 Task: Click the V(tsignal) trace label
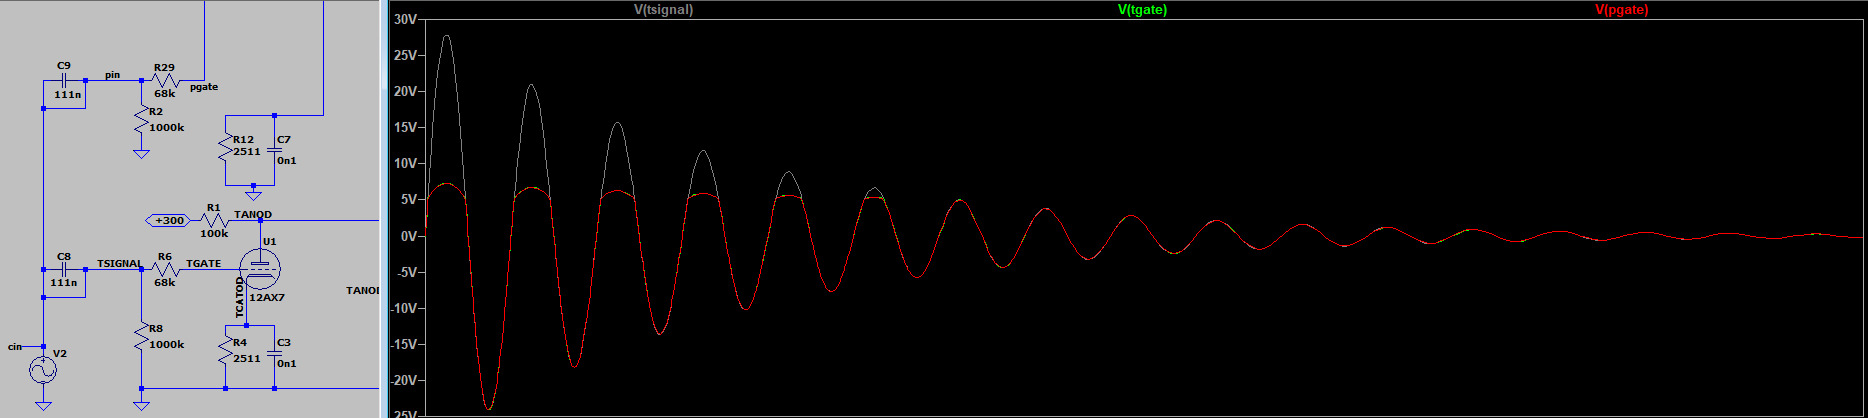pos(663,10)
